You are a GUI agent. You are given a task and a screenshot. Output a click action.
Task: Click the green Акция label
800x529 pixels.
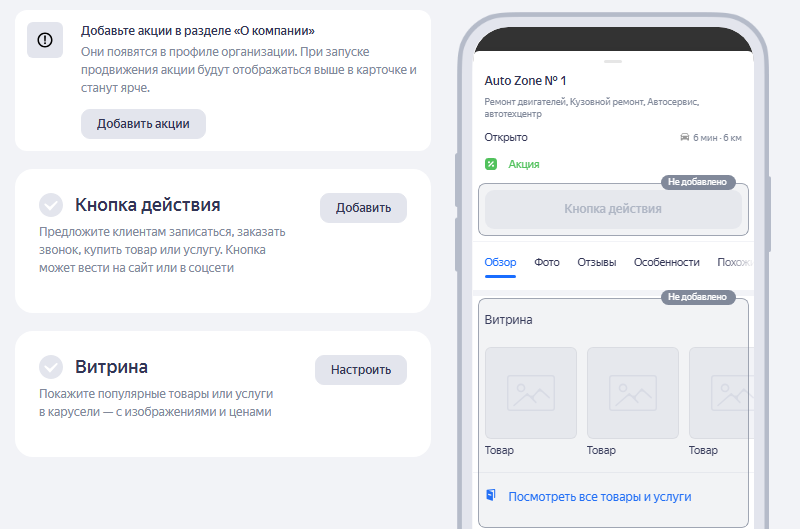tap(523, 164)
